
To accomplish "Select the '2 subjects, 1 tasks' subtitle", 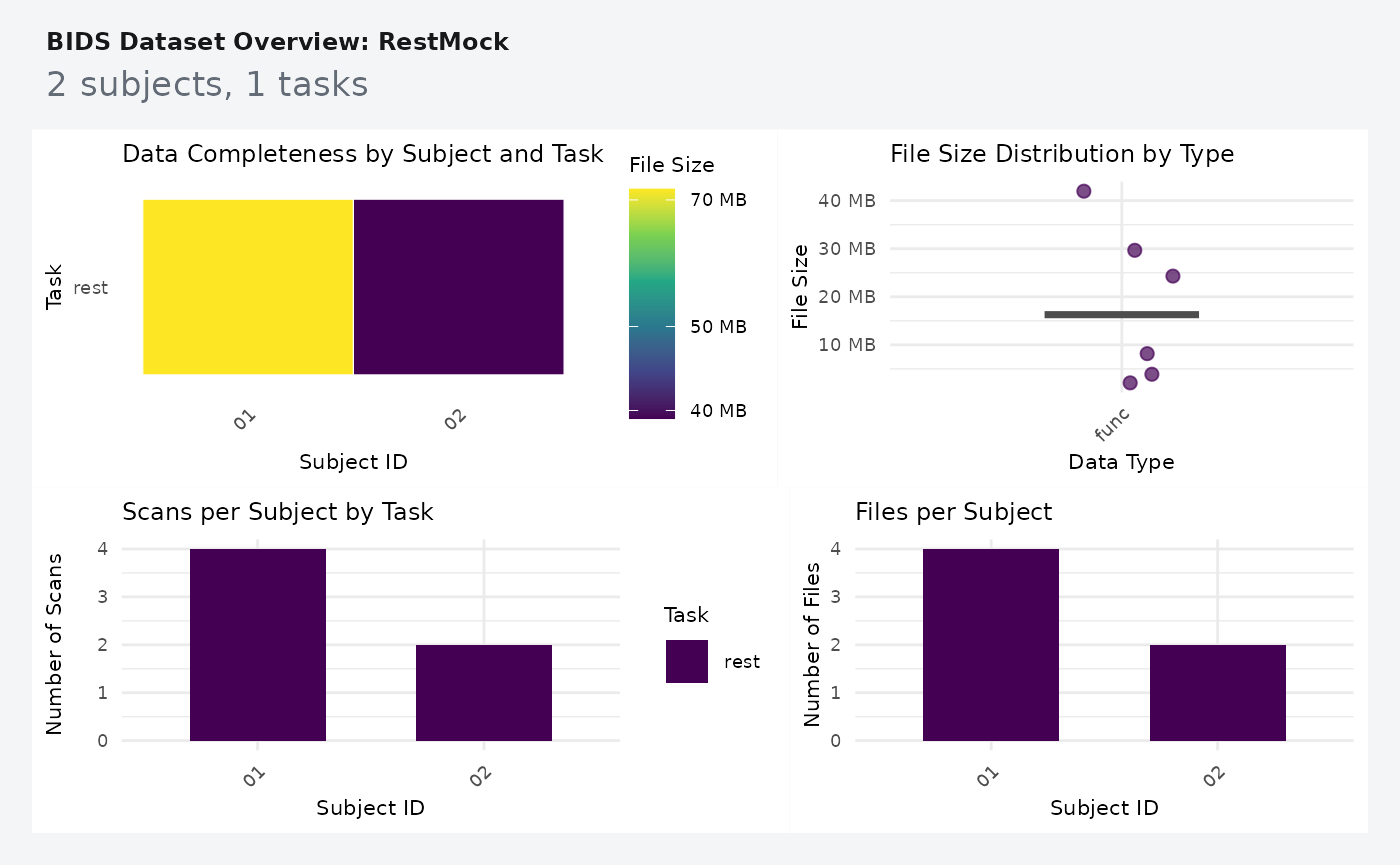I will (207, 85).
